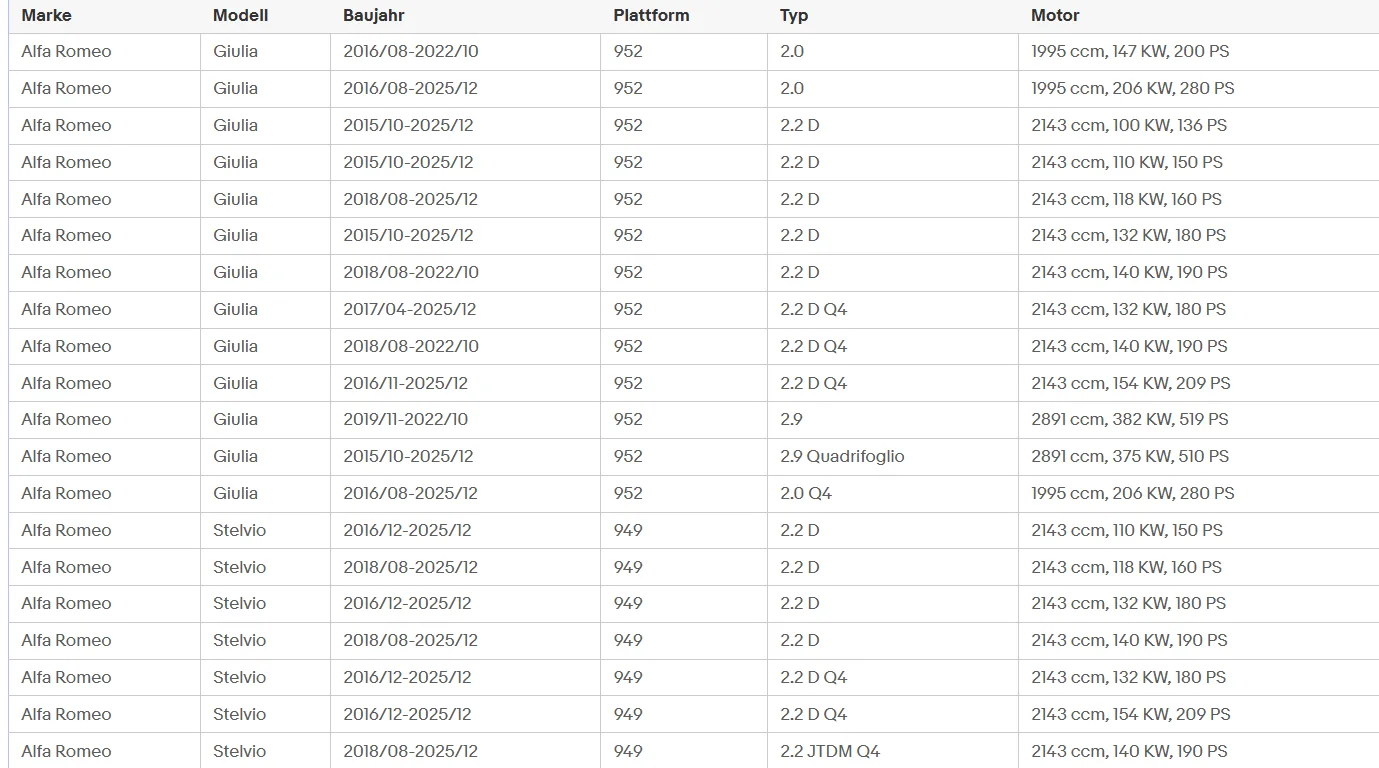Select "2018/08-2025/12" in the 2.2 JTDM Q4 row
Image resolution: width=1379 pixels, height=768 pixels.
tap(410, 751)
